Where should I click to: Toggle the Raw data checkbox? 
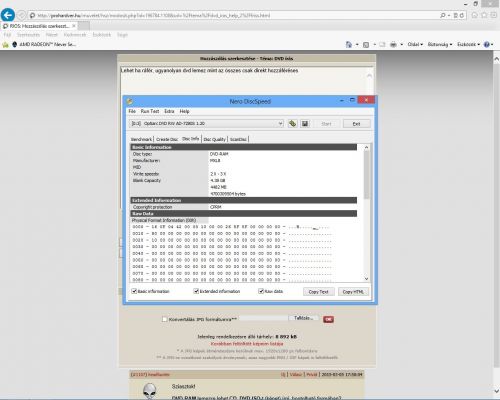261,291
